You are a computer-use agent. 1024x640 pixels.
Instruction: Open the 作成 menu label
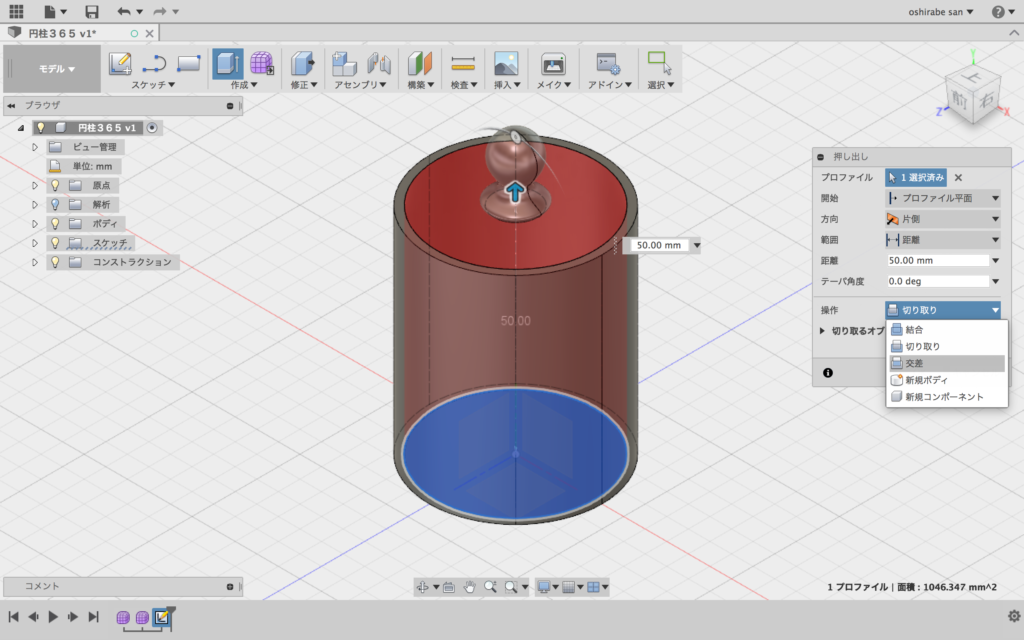[x=244, y=85]
